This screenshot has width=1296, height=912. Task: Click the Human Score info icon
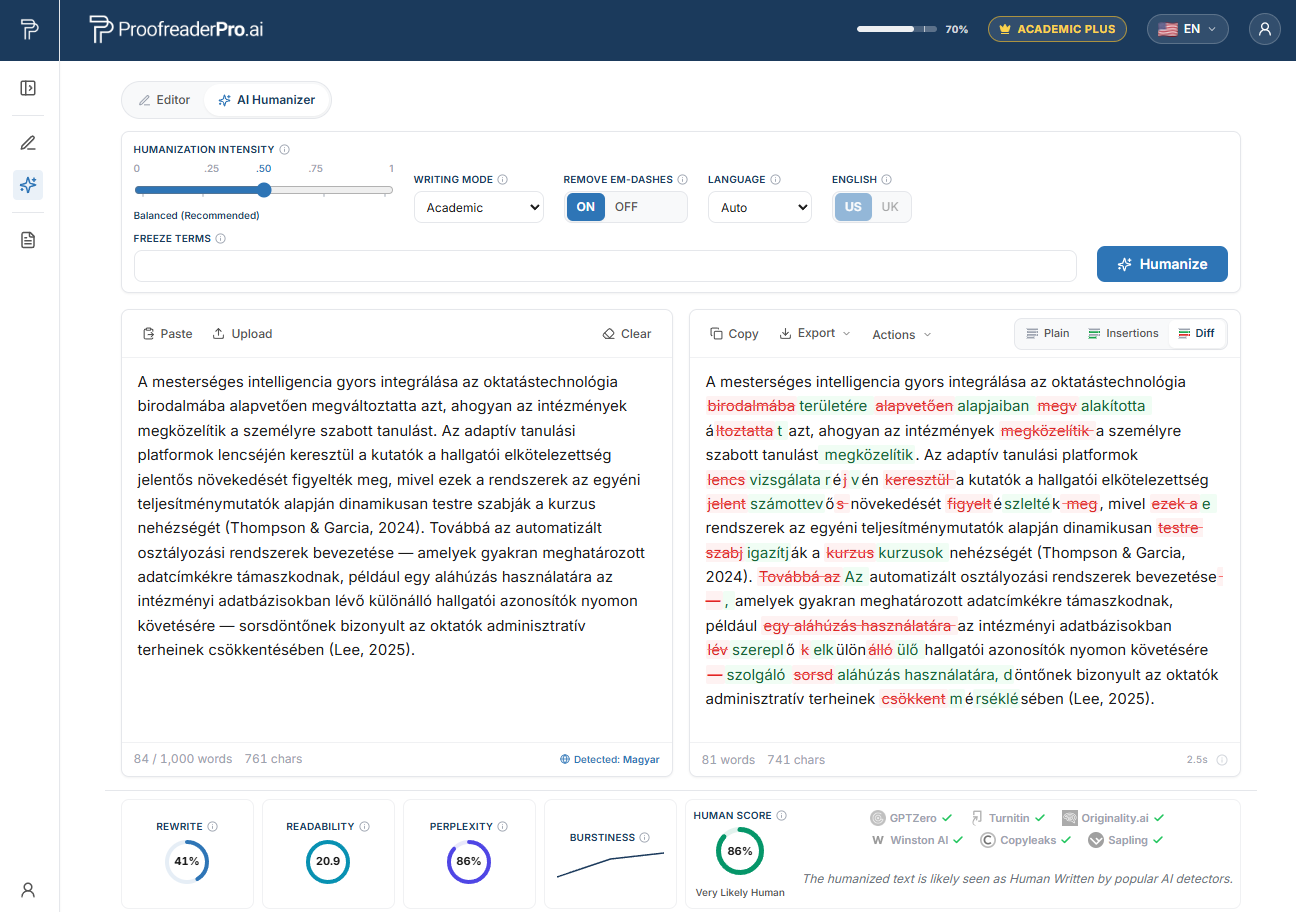point(781,816)
